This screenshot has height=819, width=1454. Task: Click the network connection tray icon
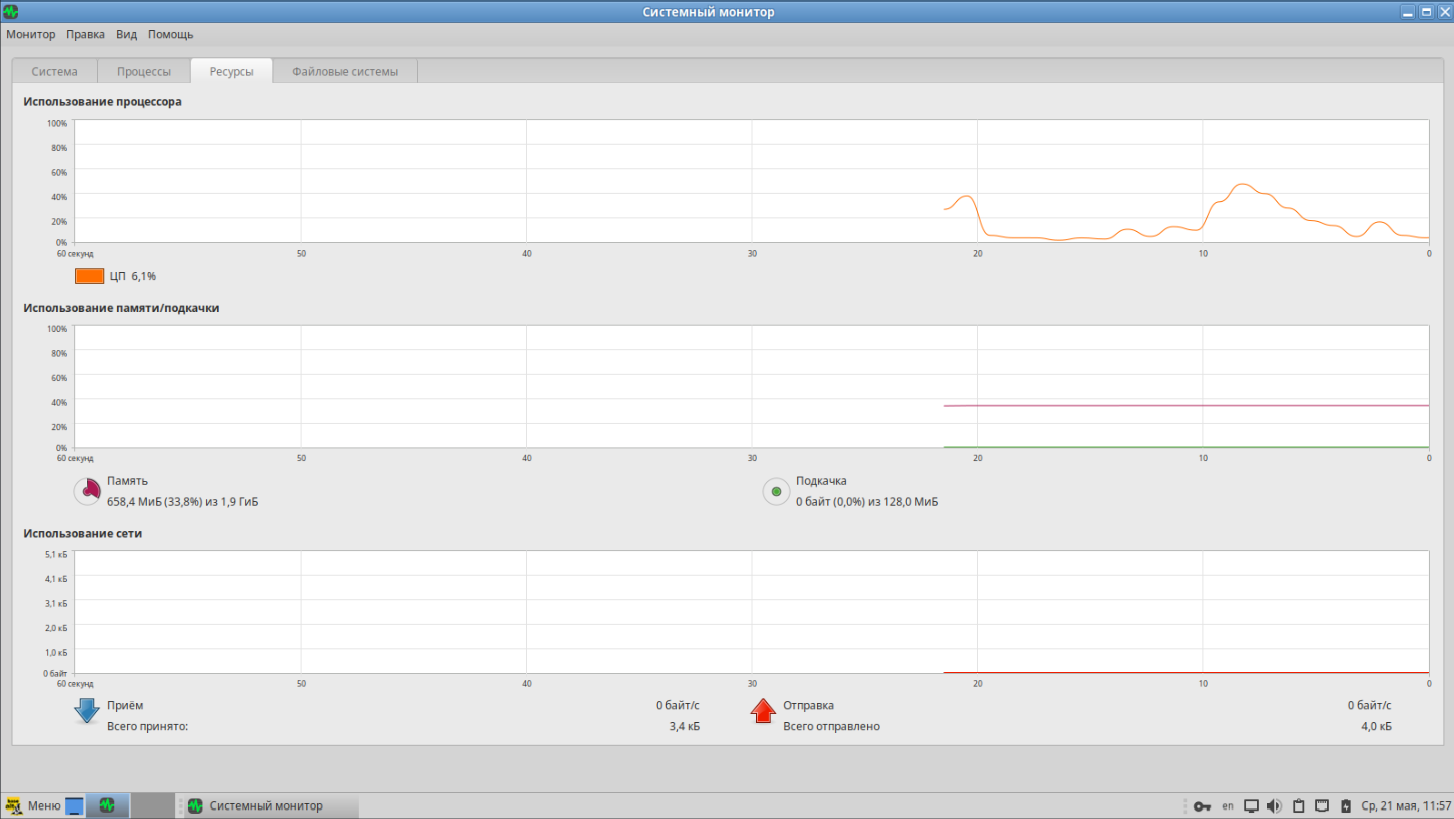coord(1321,806)
